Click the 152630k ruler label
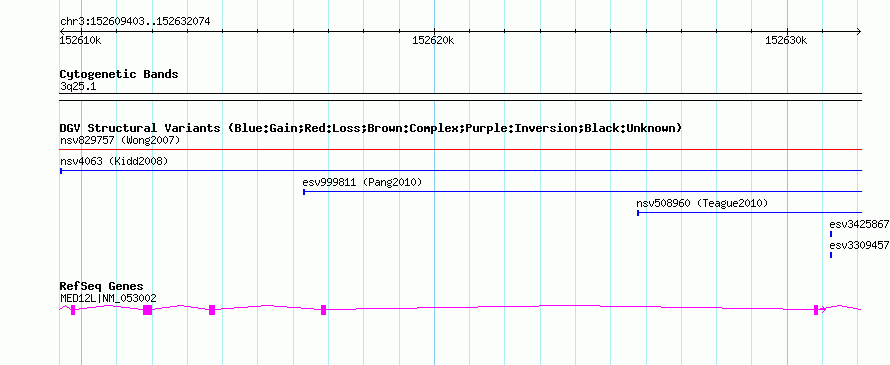This screenshot has height=365, width=890. pyautogui.click(x=786, y=40)
